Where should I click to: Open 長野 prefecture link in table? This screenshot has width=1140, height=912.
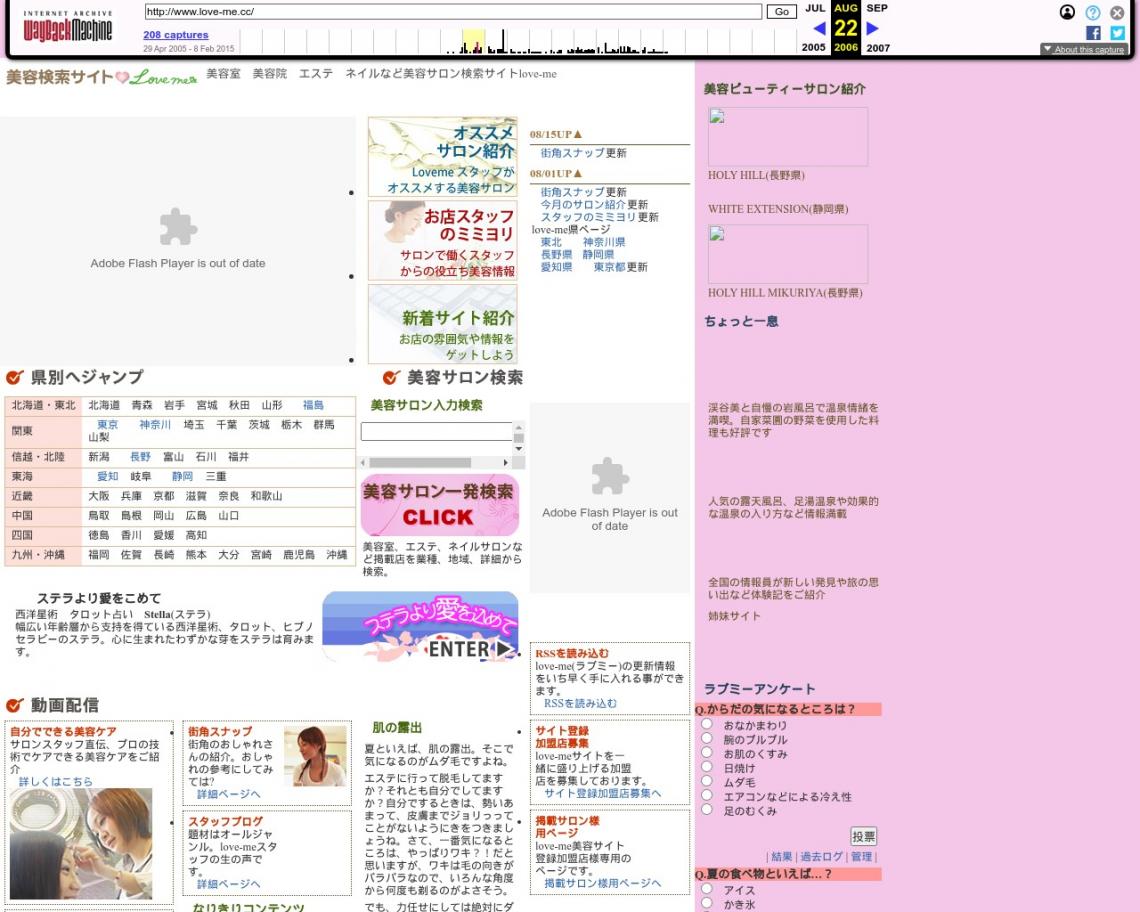click(x=140, y=457)
